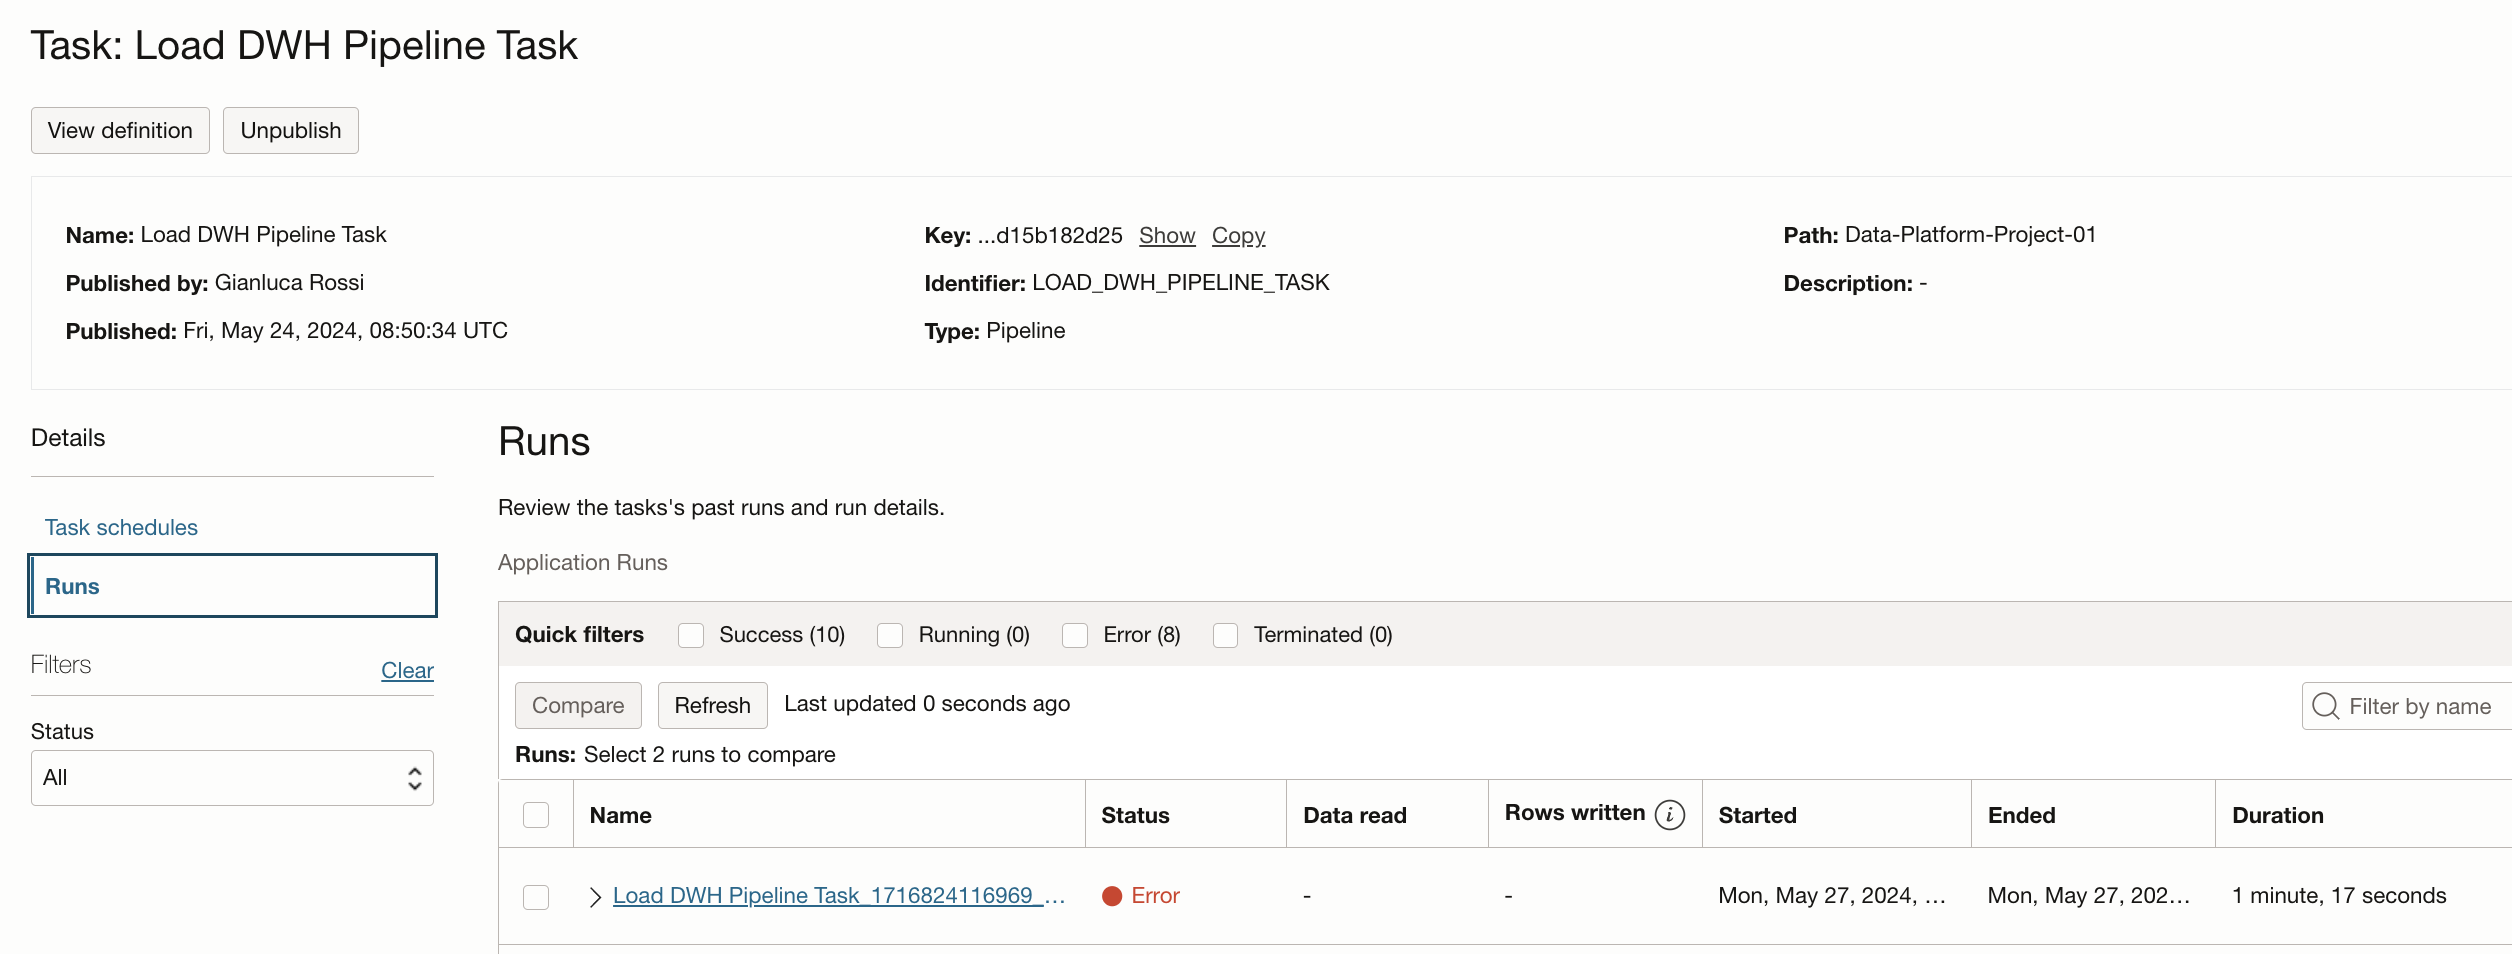The image size is (2512, 954).
Task: Click the '1 minute, 17 seconds' duration cell
Action: (x=2339, y=895)
